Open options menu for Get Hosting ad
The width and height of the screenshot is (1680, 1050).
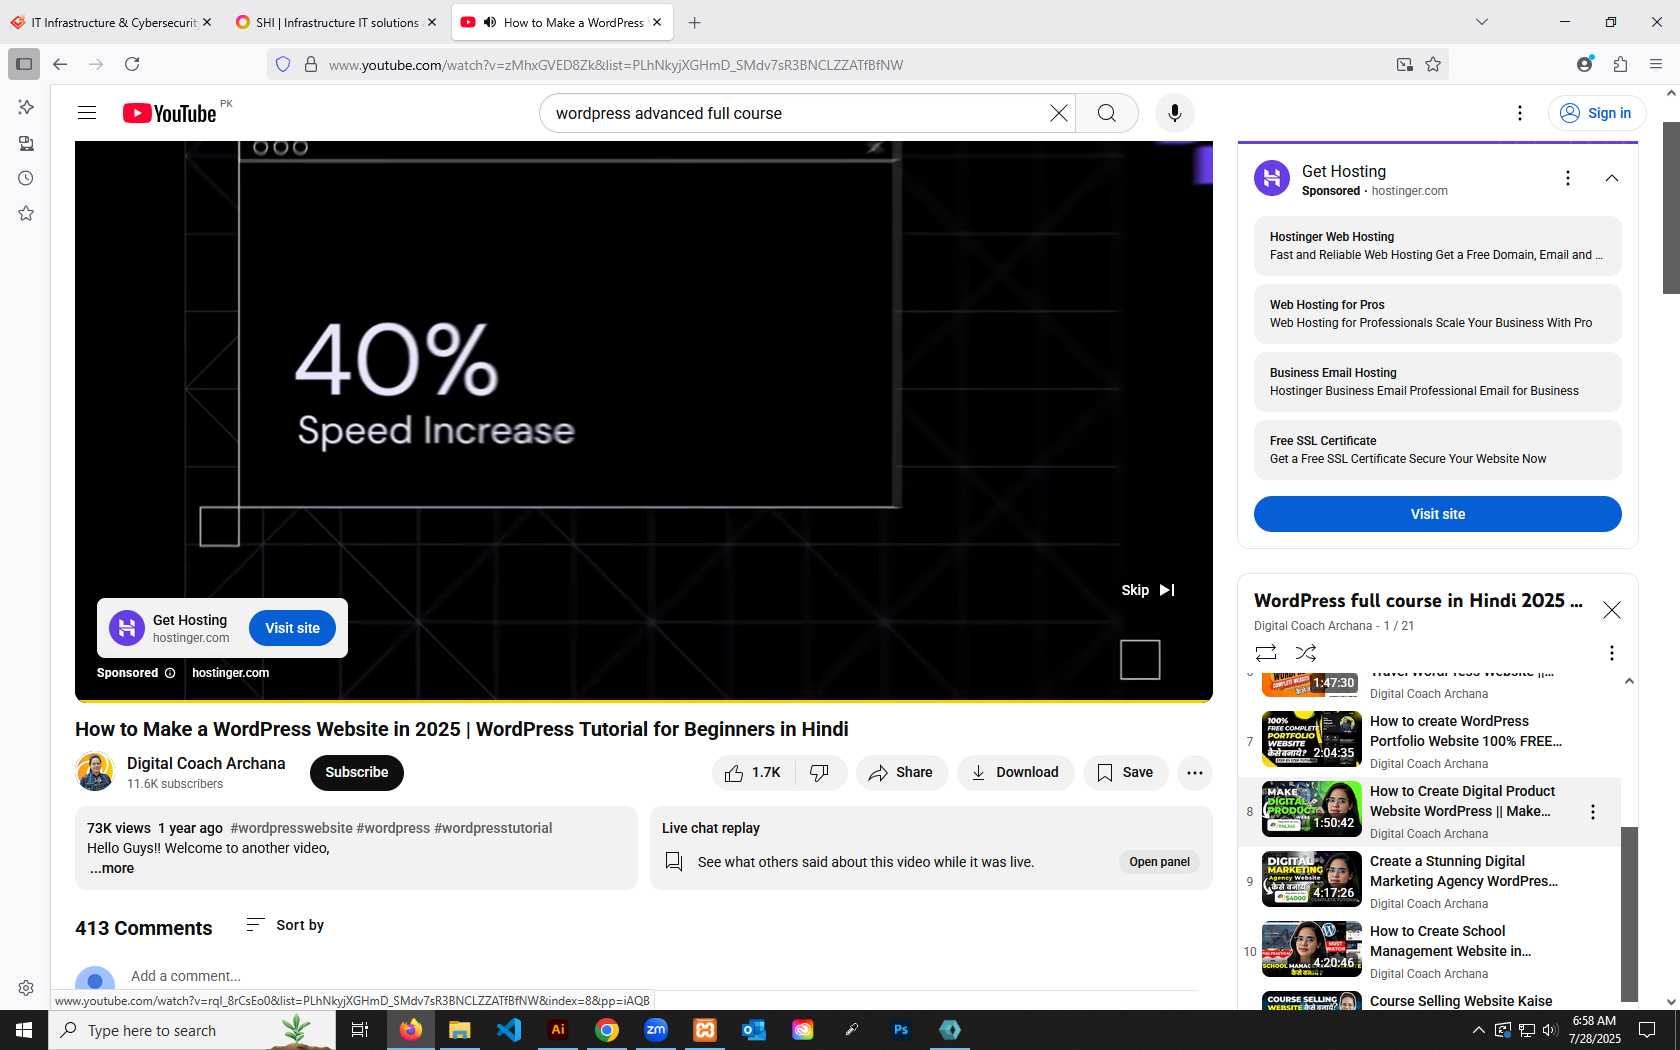coord(1568,178)
